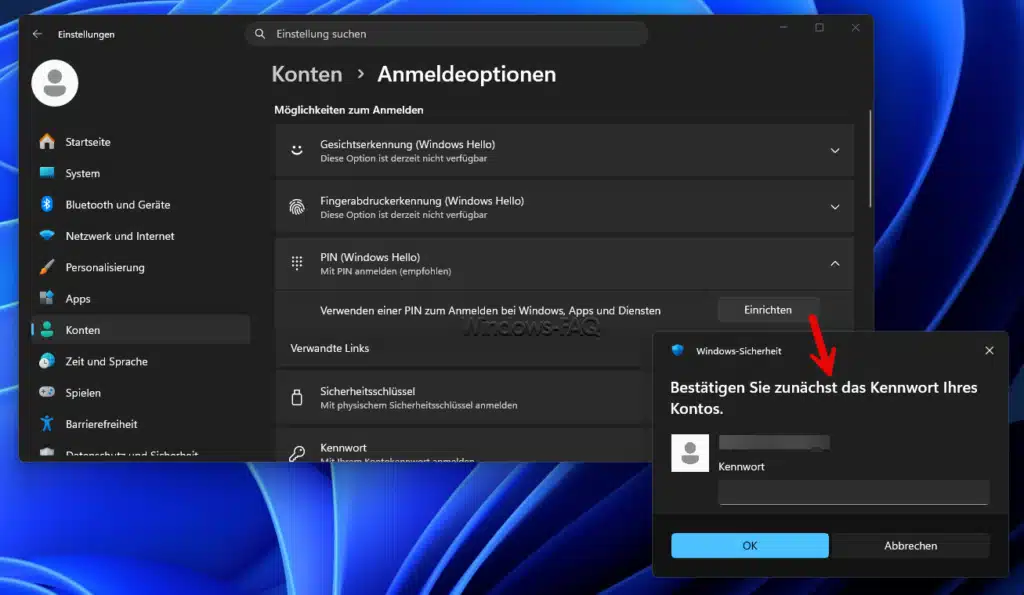Click 'Gesichtserkennung (Windows Hello)' title text
This screenshot has width=1024, height=595.
tap(408, 144)
